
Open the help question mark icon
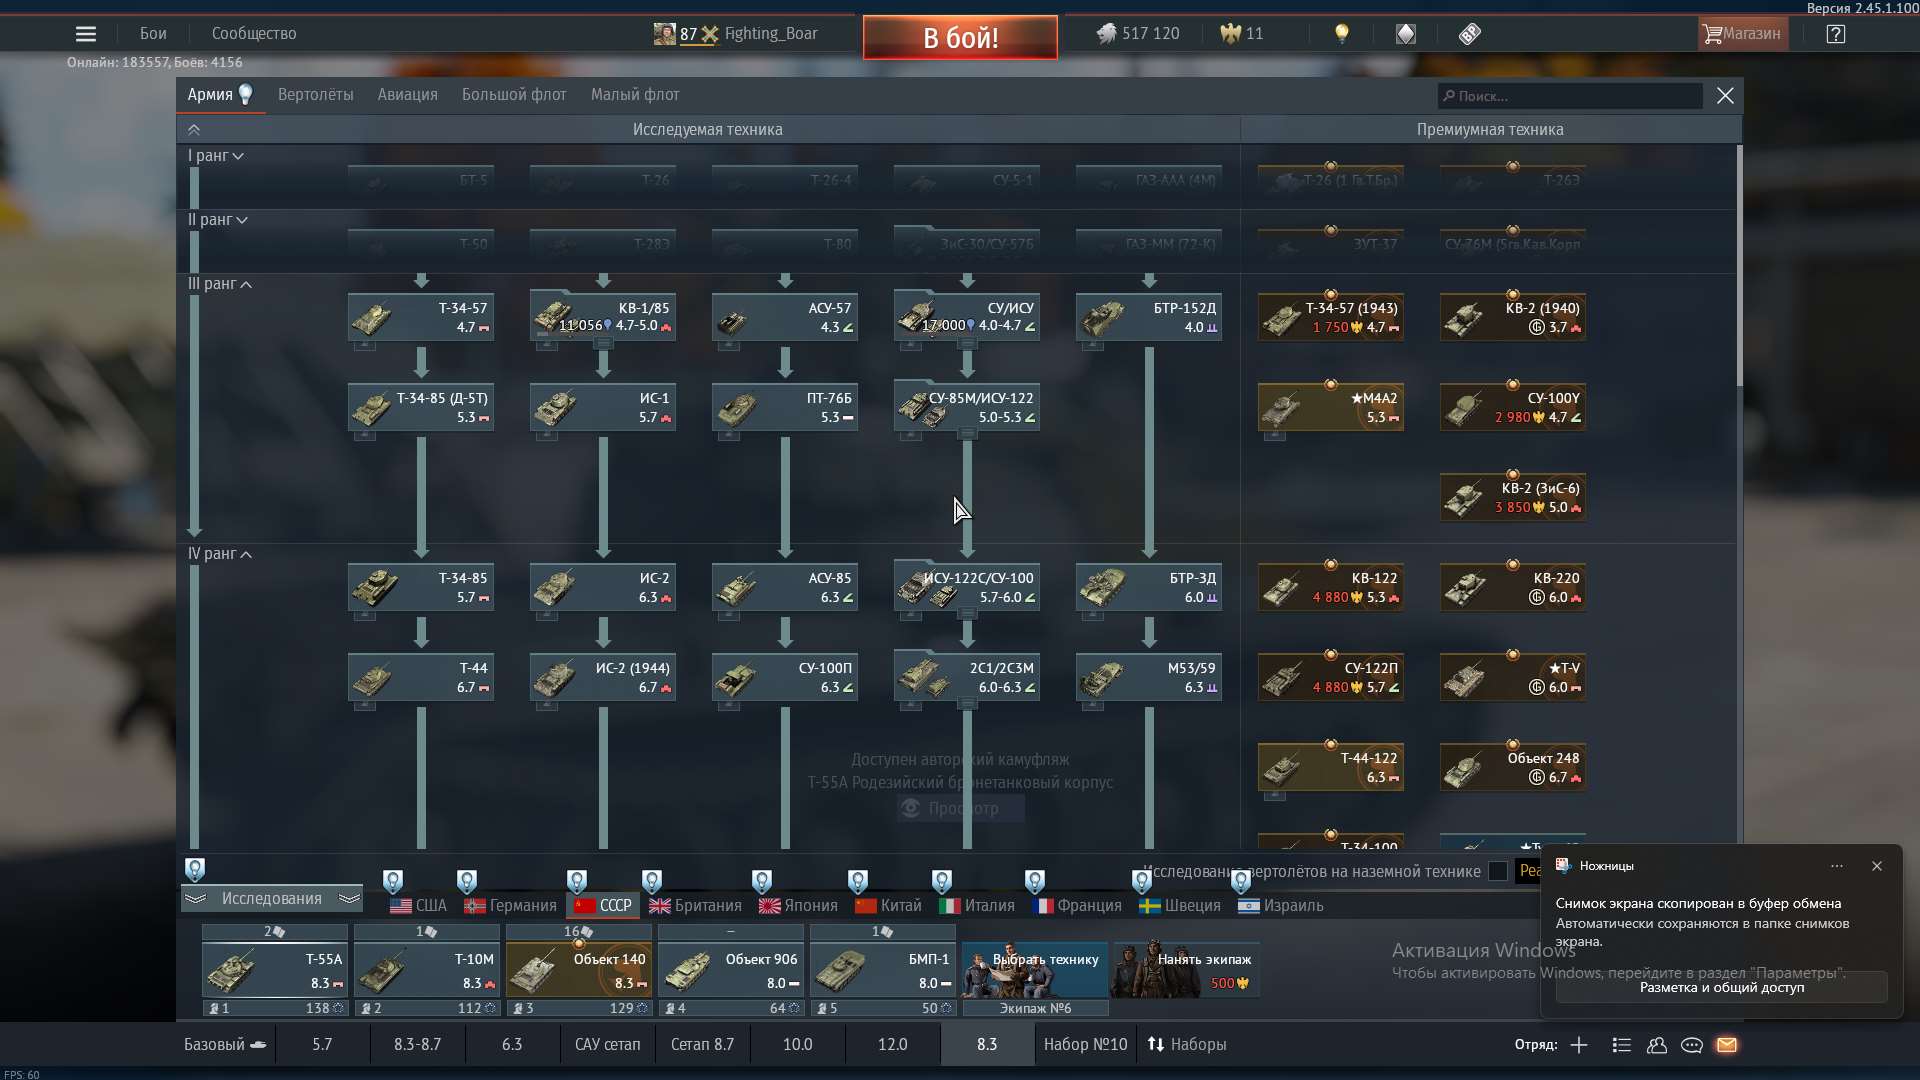point(1835,34)
